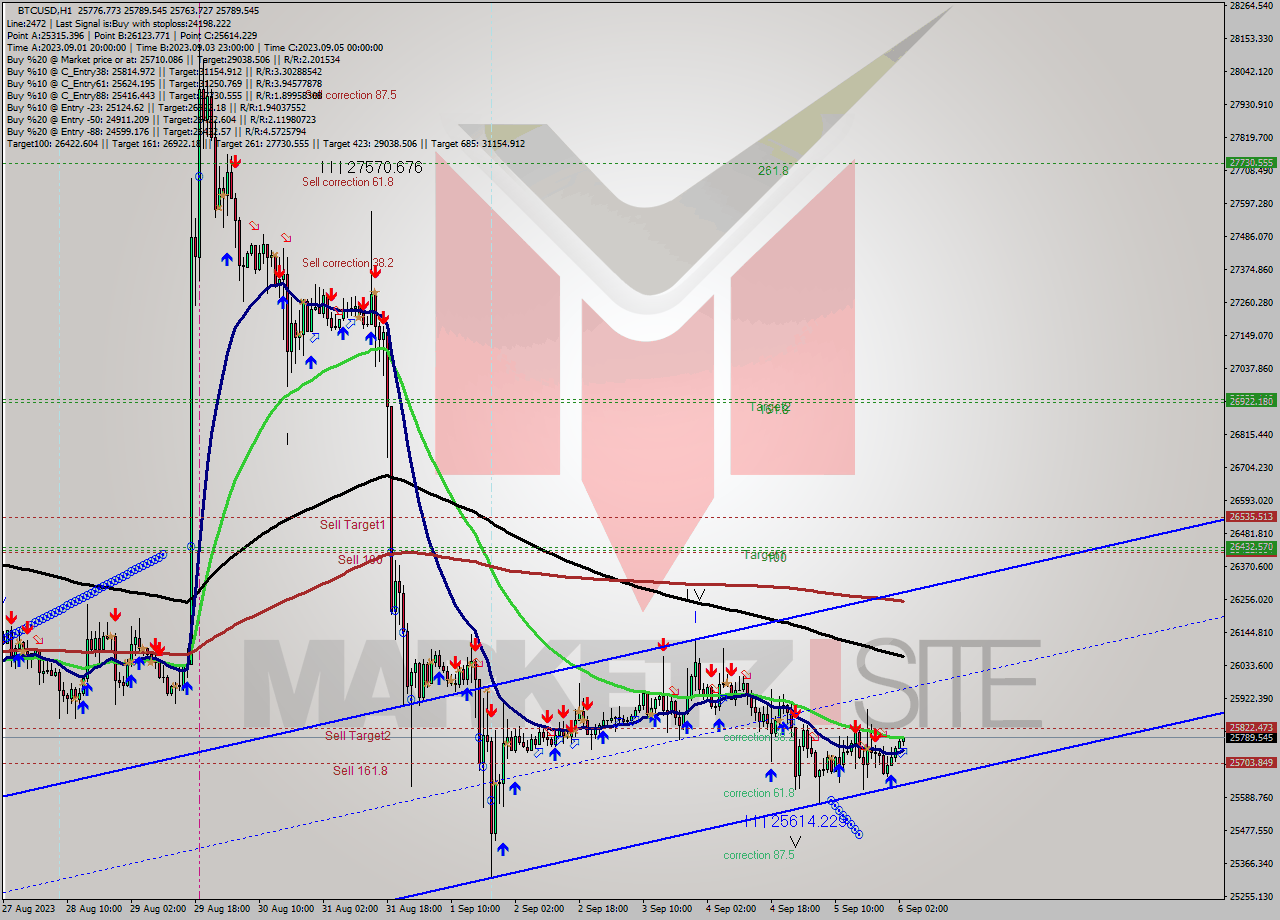
Task: Click the 26033.600 price axis label
Action: click(1250, 665)
